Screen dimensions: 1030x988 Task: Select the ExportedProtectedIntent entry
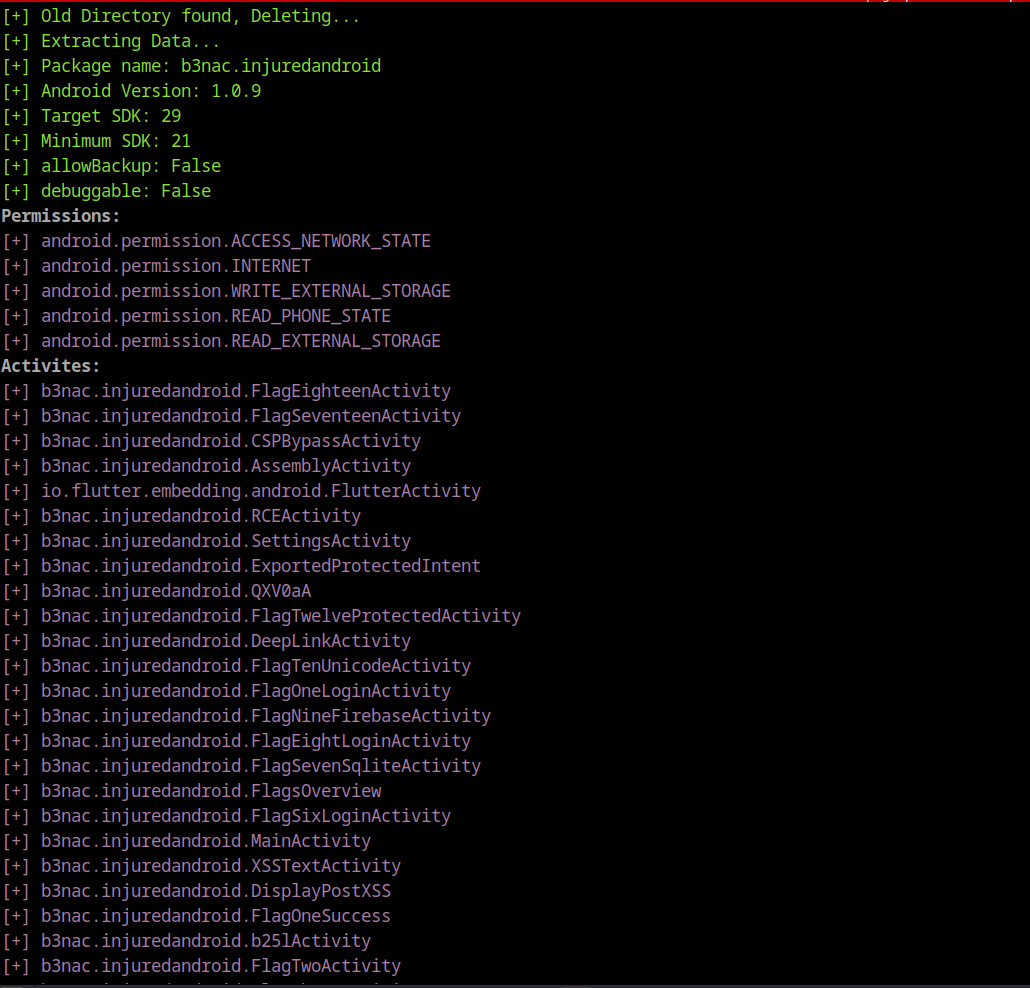[241, 566]
